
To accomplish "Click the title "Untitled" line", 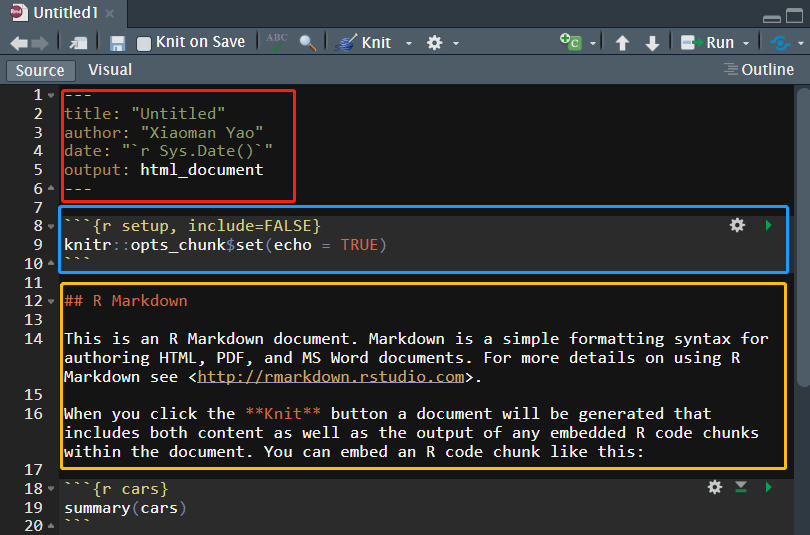I will click(145, 114).
